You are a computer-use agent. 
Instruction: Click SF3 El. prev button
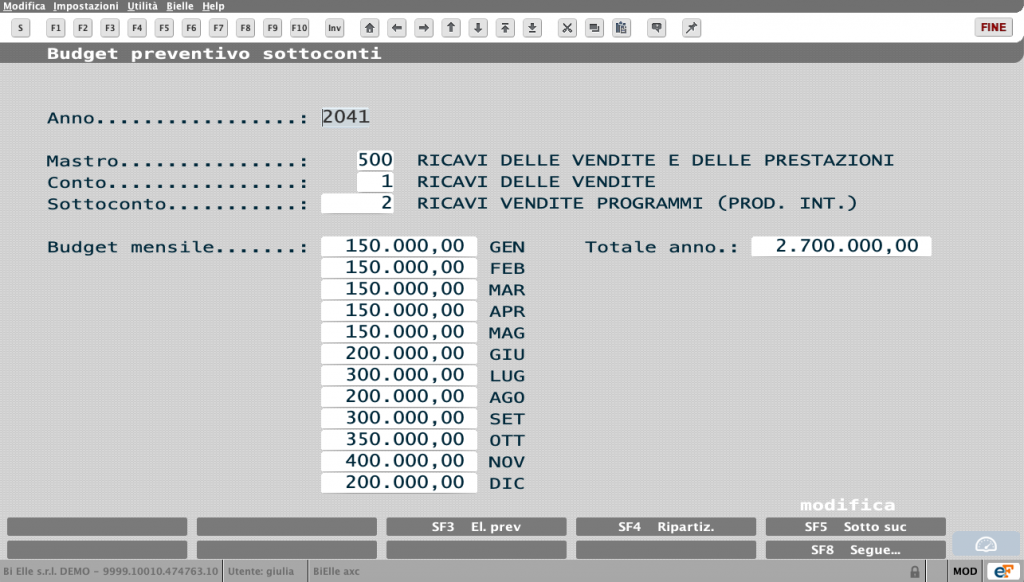pyautogui.click(x=476, y=526)
